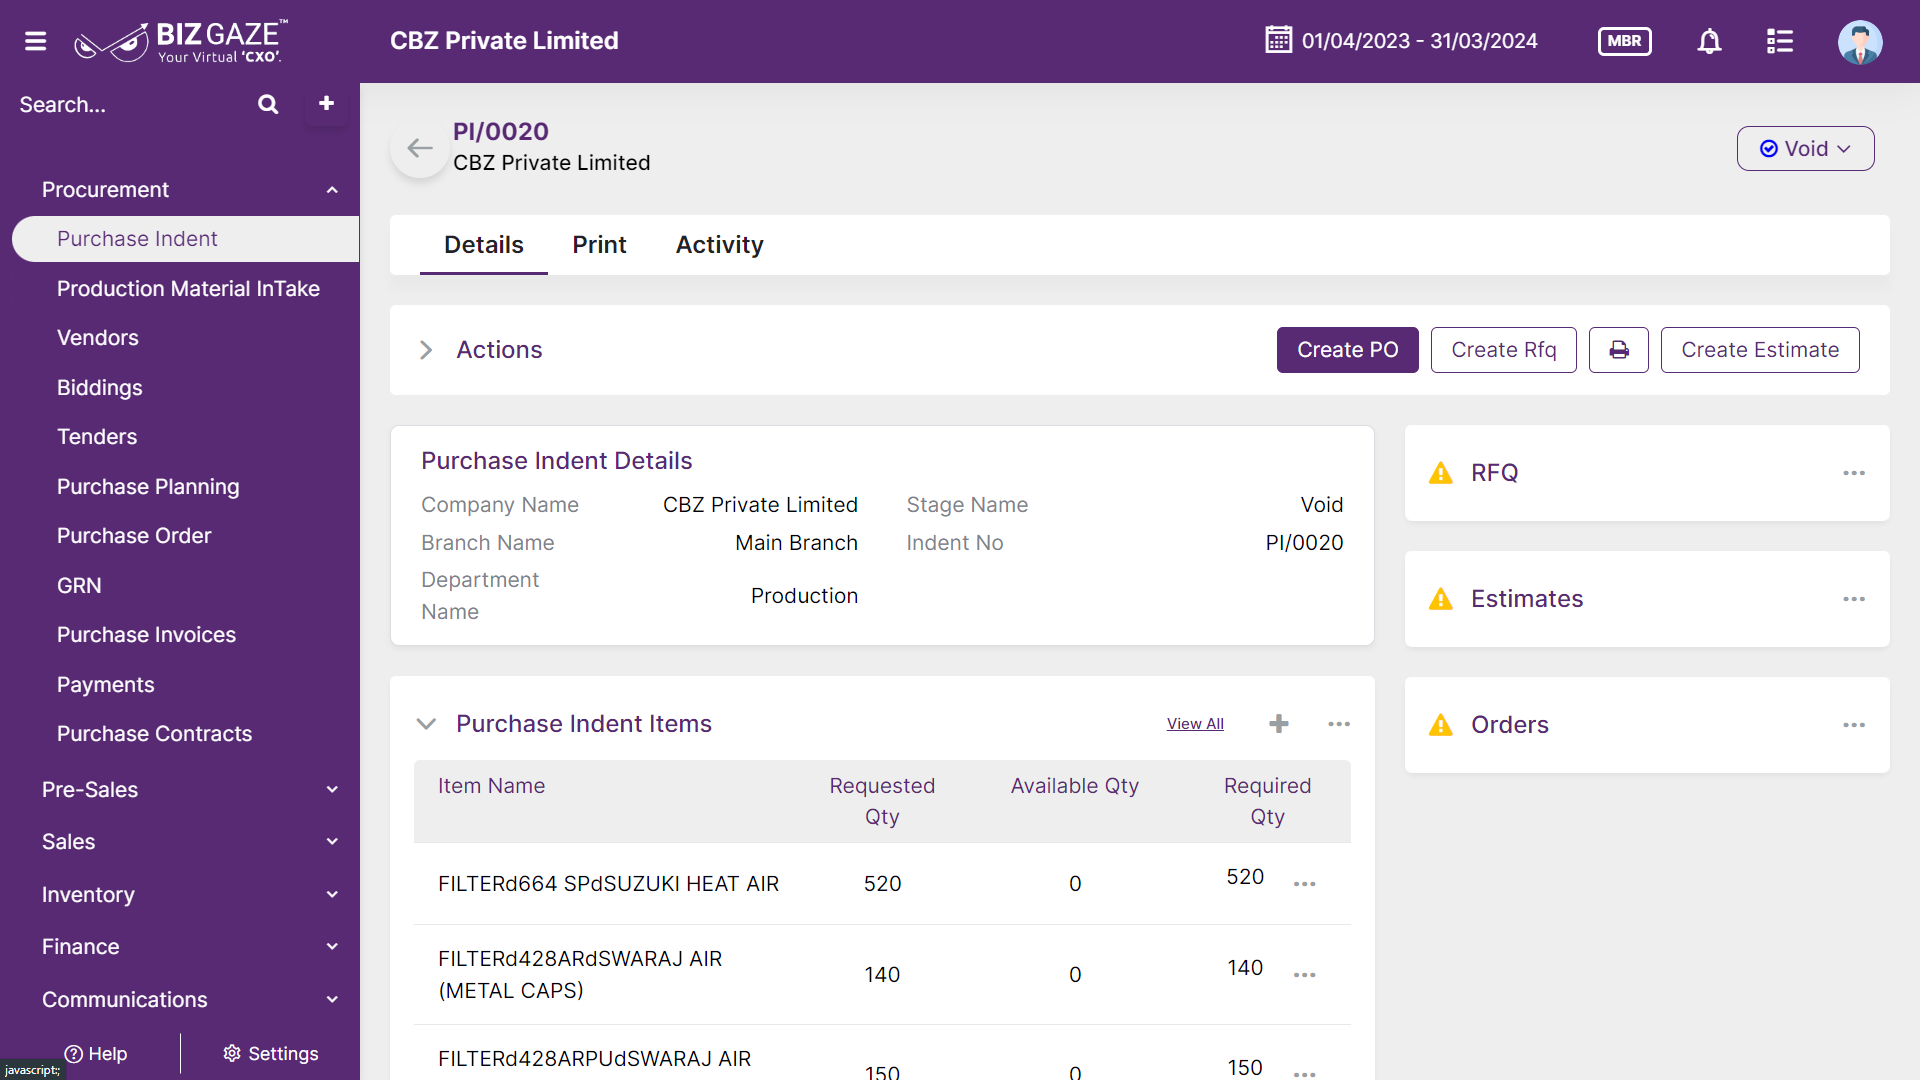Go back with the arrow button
1920x1080 pixels.
(x=420, y=149)
